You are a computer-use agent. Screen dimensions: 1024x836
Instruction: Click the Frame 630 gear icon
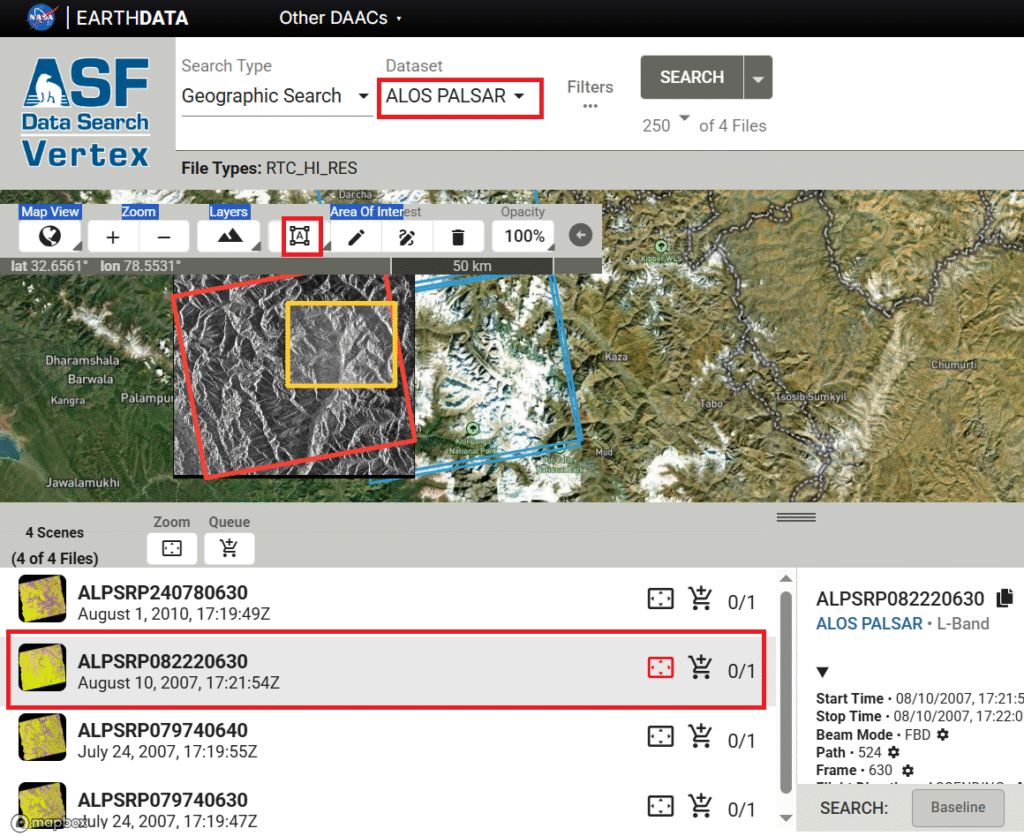click(x=908, y=771)
